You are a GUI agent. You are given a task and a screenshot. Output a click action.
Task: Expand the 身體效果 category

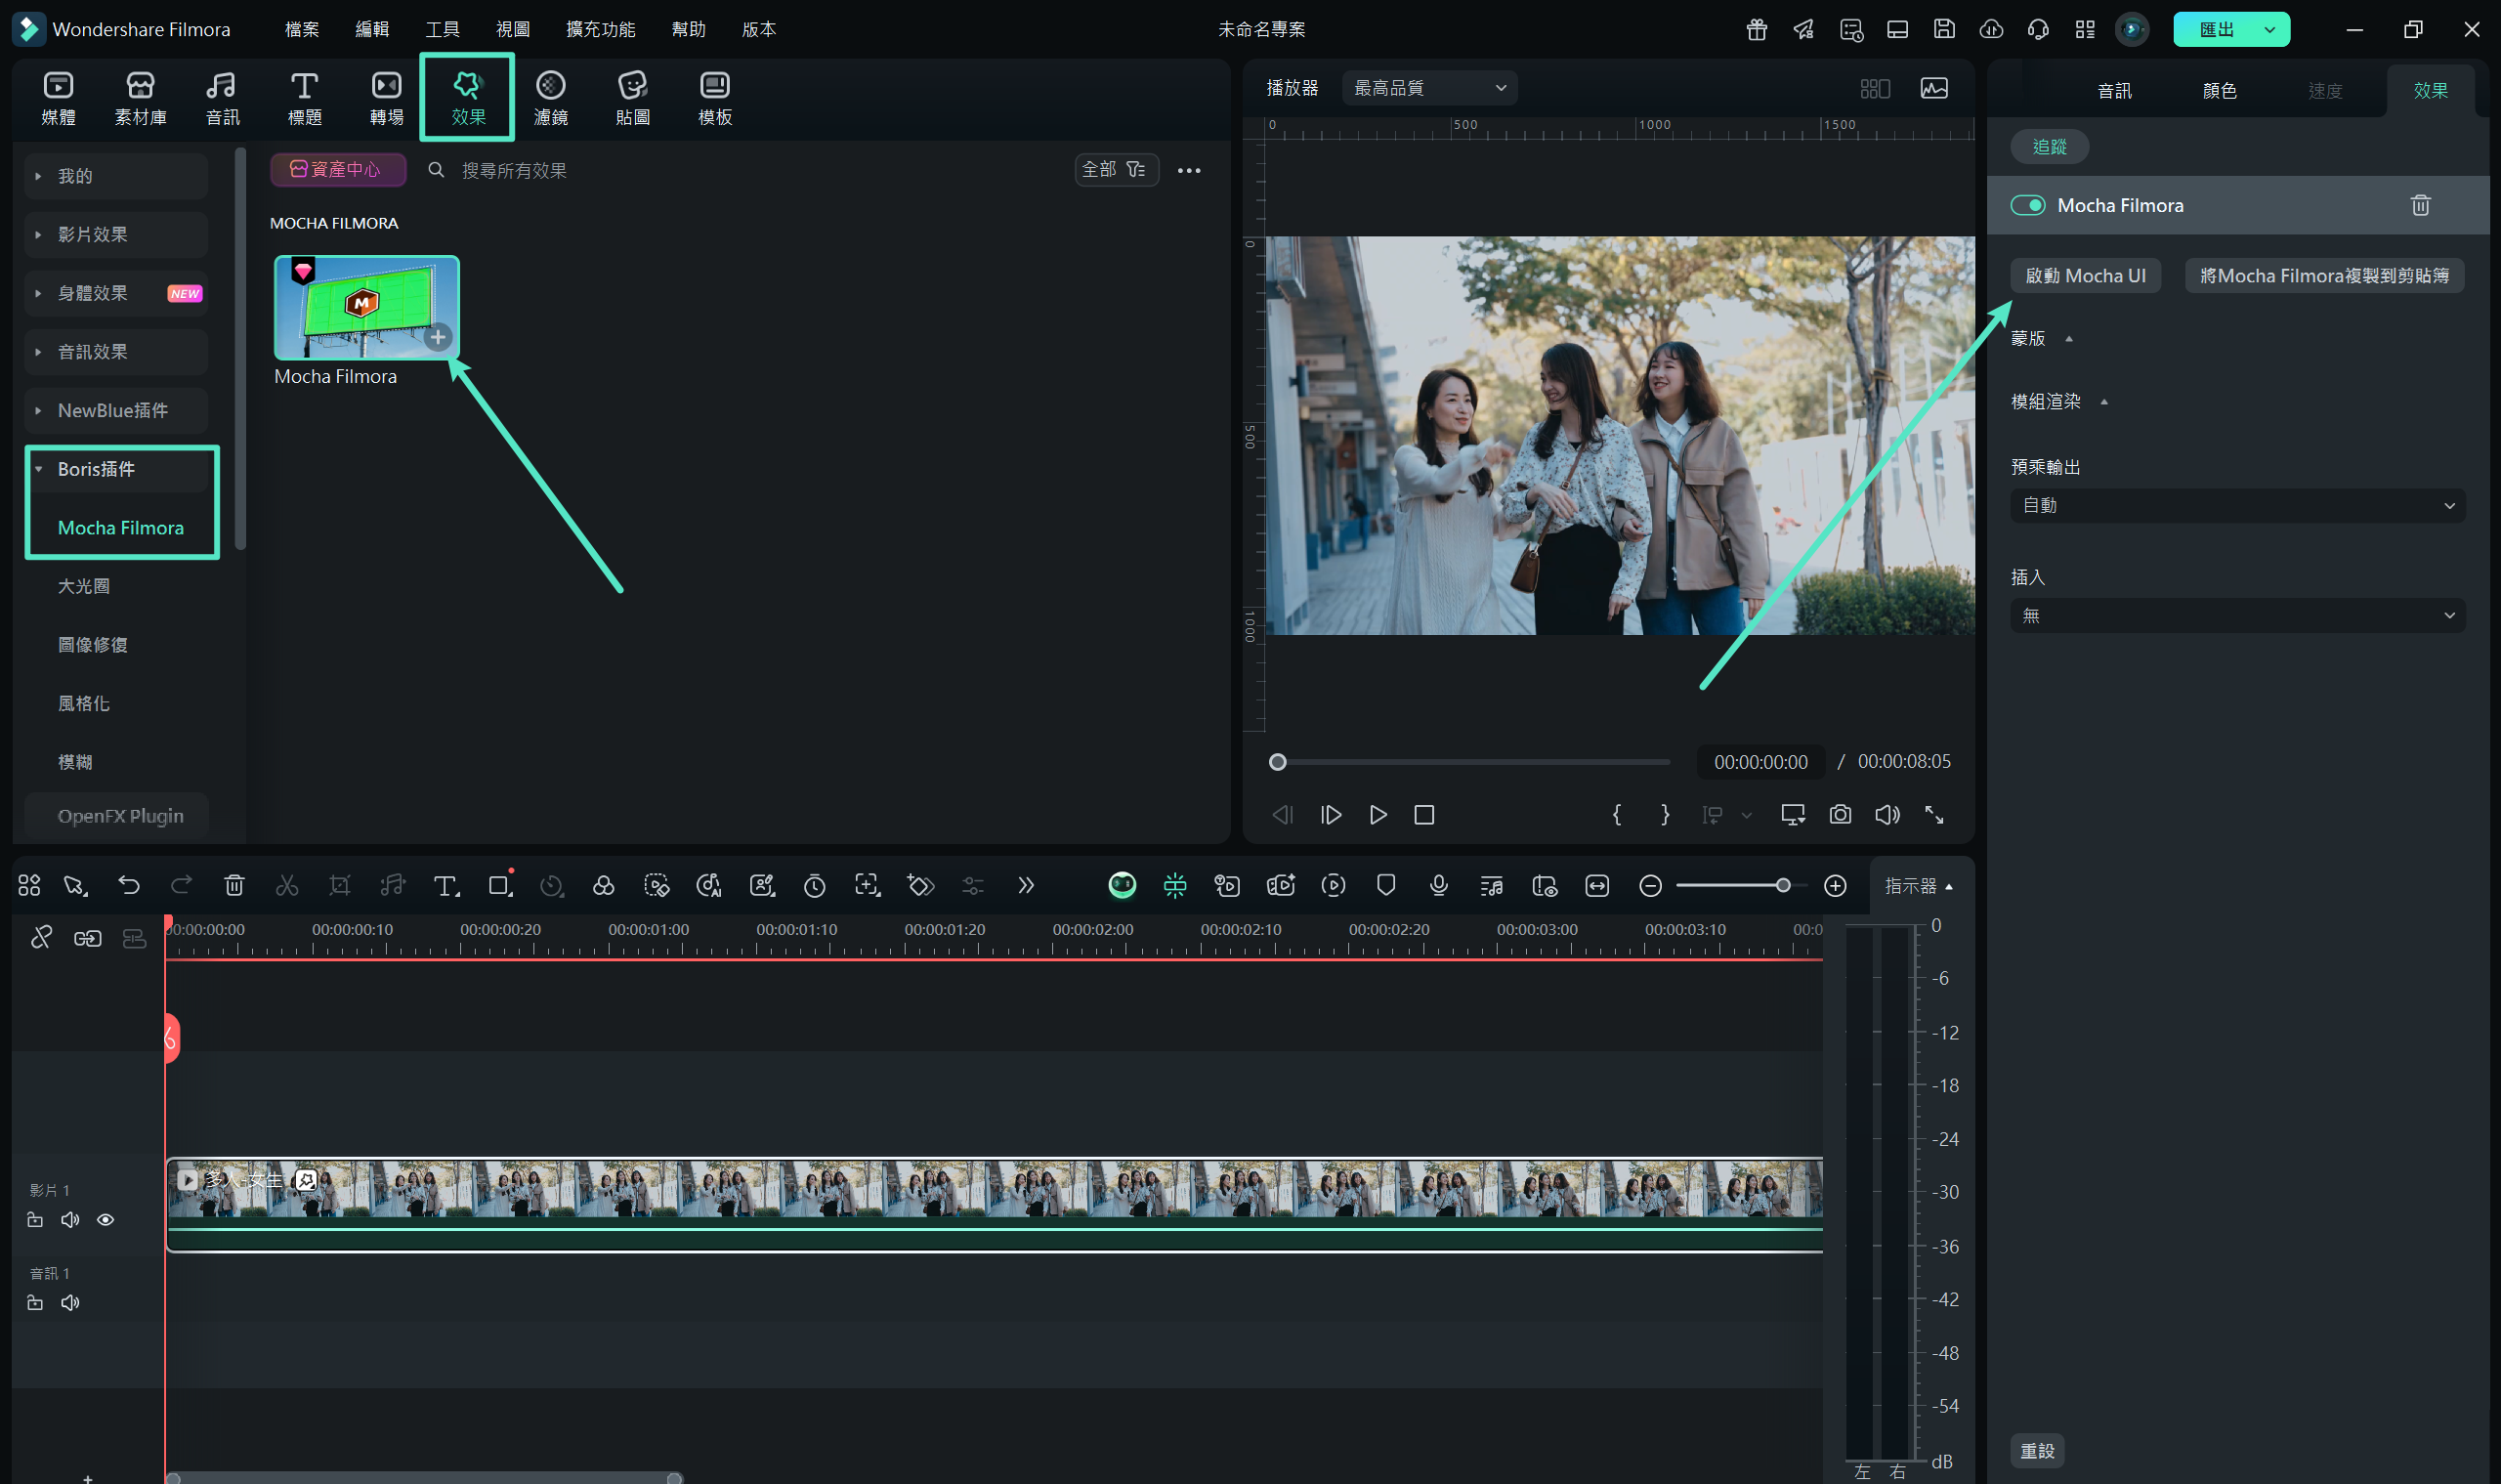tap(116, 293)
